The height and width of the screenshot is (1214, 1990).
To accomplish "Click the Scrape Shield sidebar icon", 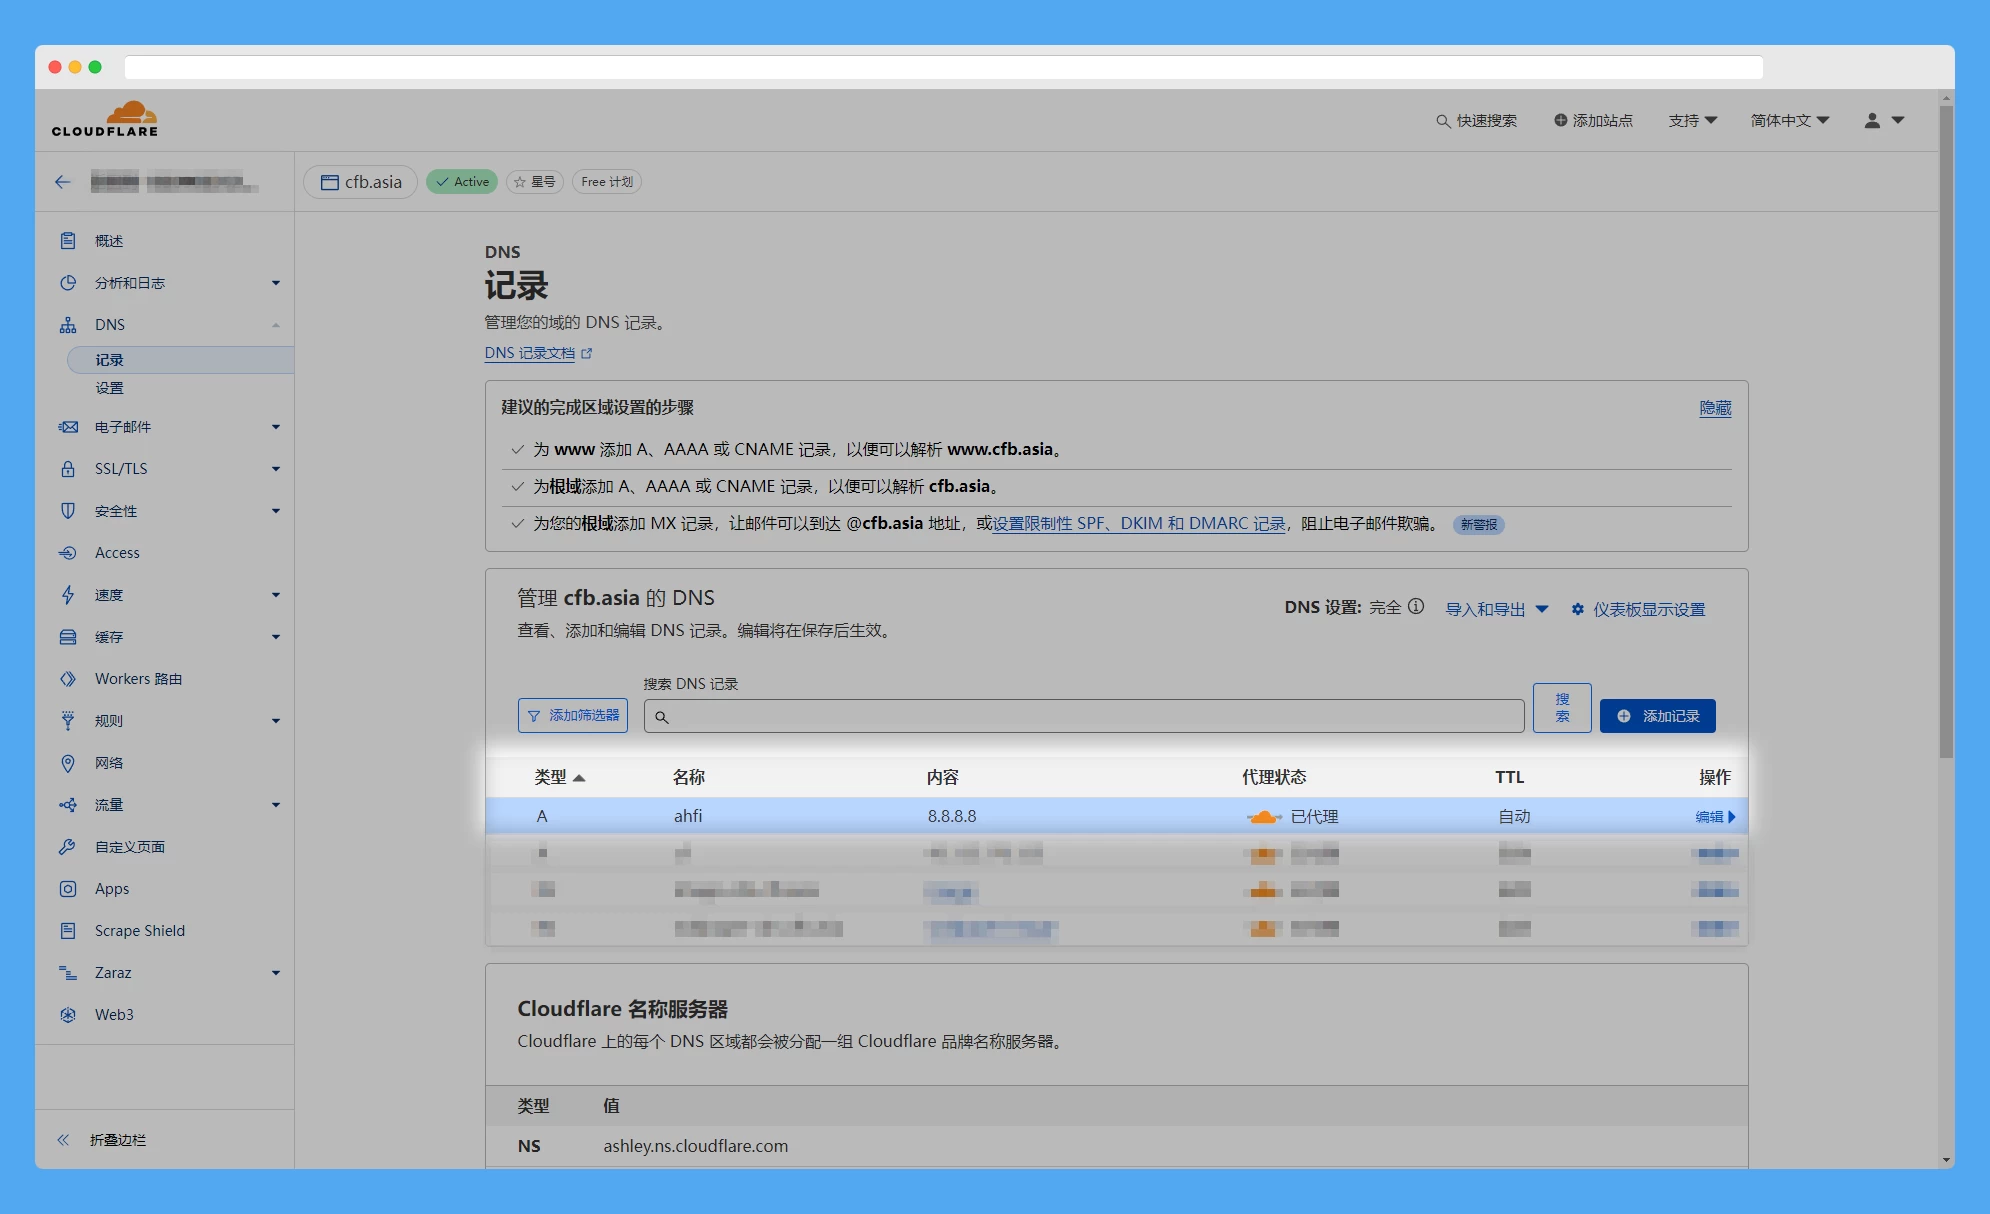I will click(x=68, y=931).
